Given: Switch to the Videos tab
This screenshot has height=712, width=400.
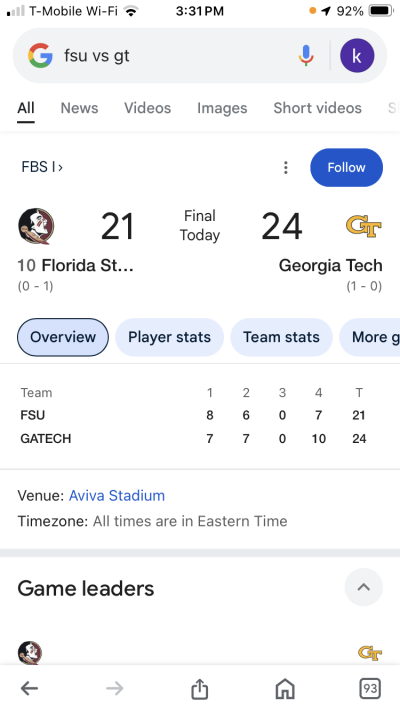Looking at the screenshot, I should pos(148,108).
